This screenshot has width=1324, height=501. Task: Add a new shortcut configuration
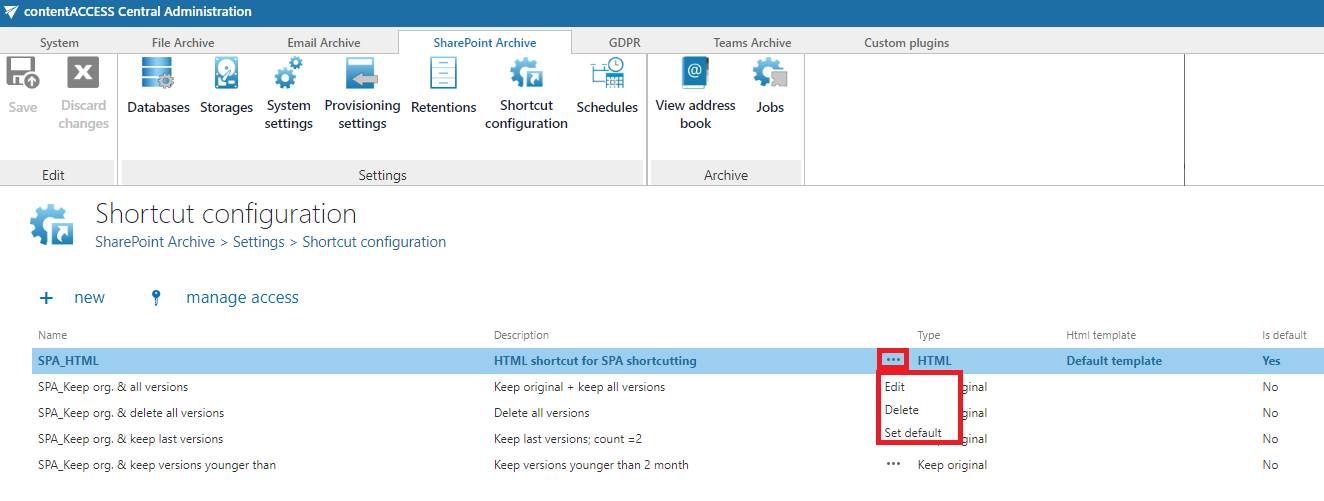point(73,297)
